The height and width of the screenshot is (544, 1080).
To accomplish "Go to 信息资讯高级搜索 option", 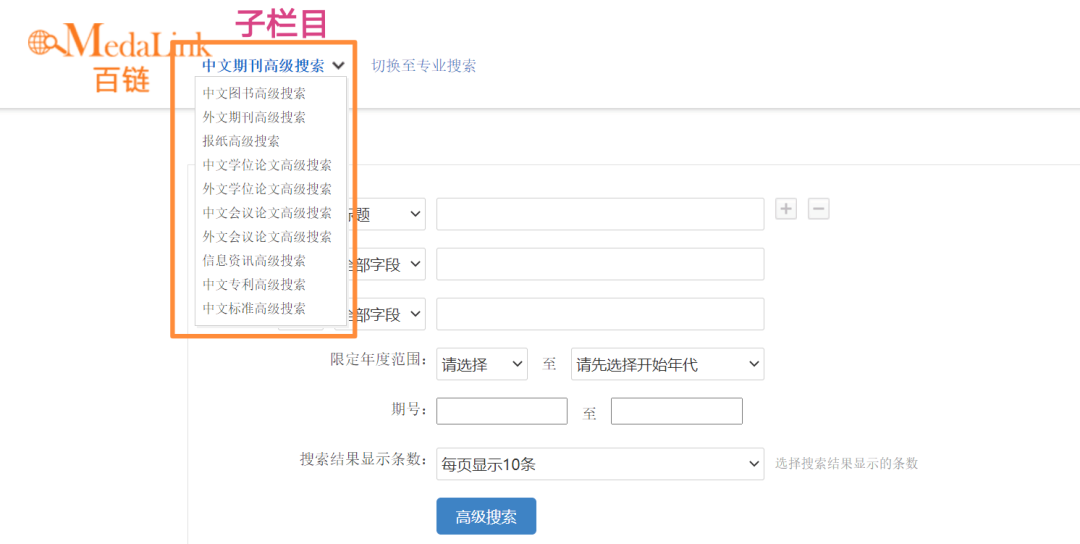I will [x=254, y=261].
